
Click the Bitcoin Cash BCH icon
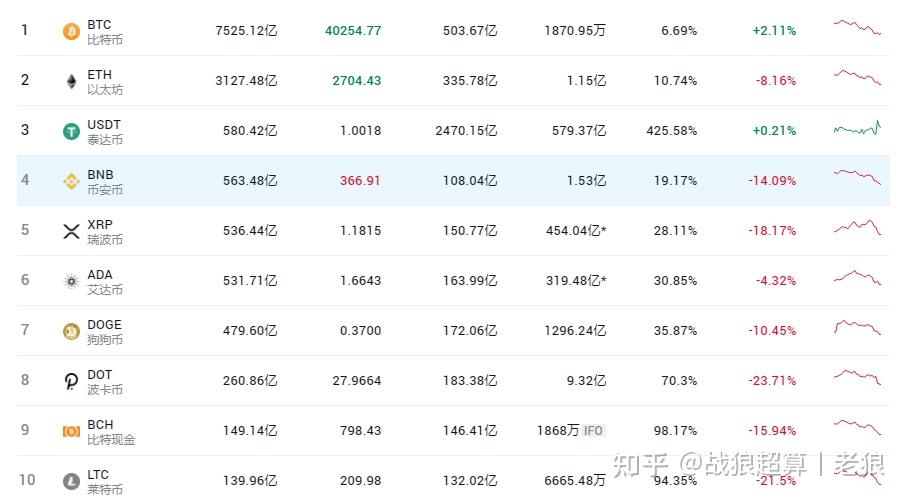pos(71,431)
